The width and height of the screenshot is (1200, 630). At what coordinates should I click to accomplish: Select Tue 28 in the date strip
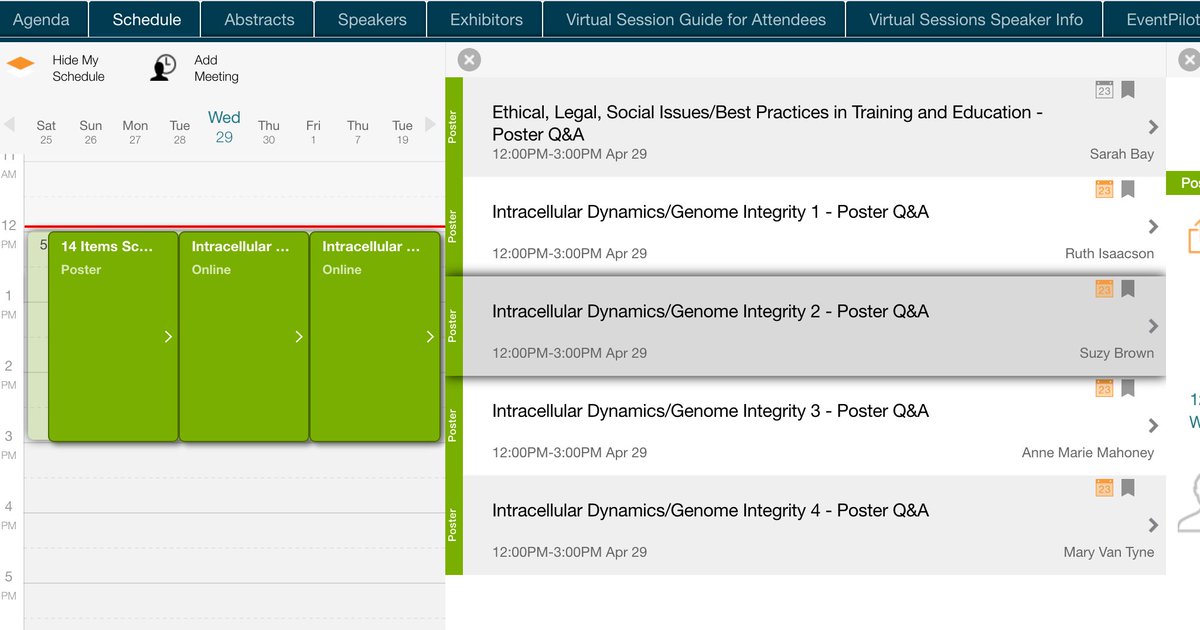pos(180,132)
